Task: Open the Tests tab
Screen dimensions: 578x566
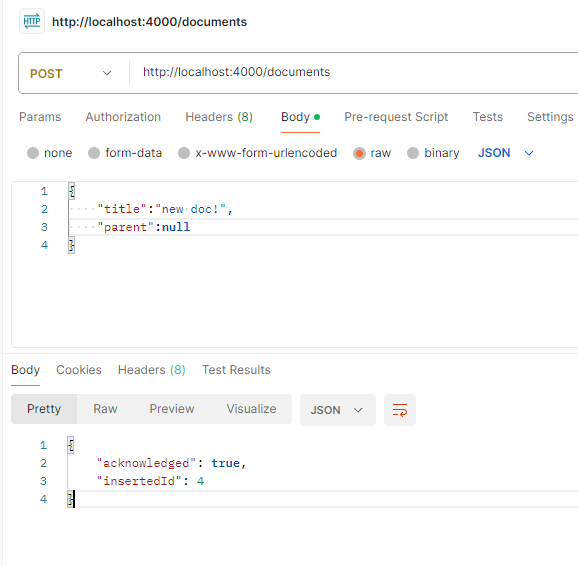Action: (x=487, y=117)
